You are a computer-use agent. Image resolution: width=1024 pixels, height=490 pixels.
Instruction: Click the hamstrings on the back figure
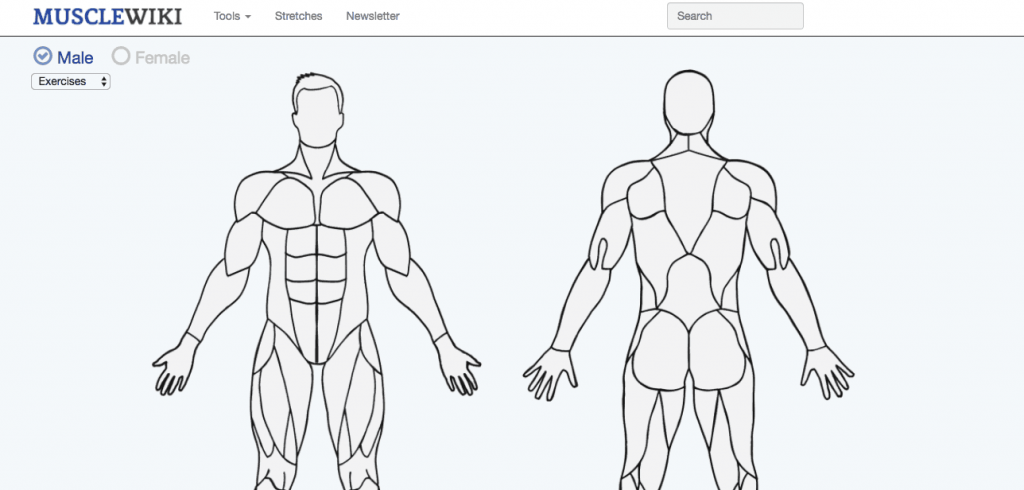[688, 438]
